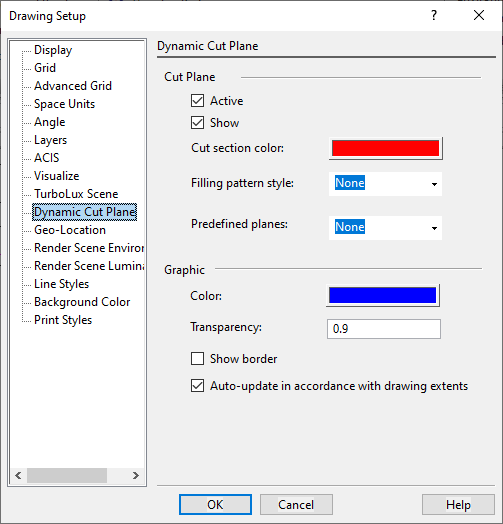503x524 pixels.
Task: Toggle the Show checkbox
Action: (198, 123)
